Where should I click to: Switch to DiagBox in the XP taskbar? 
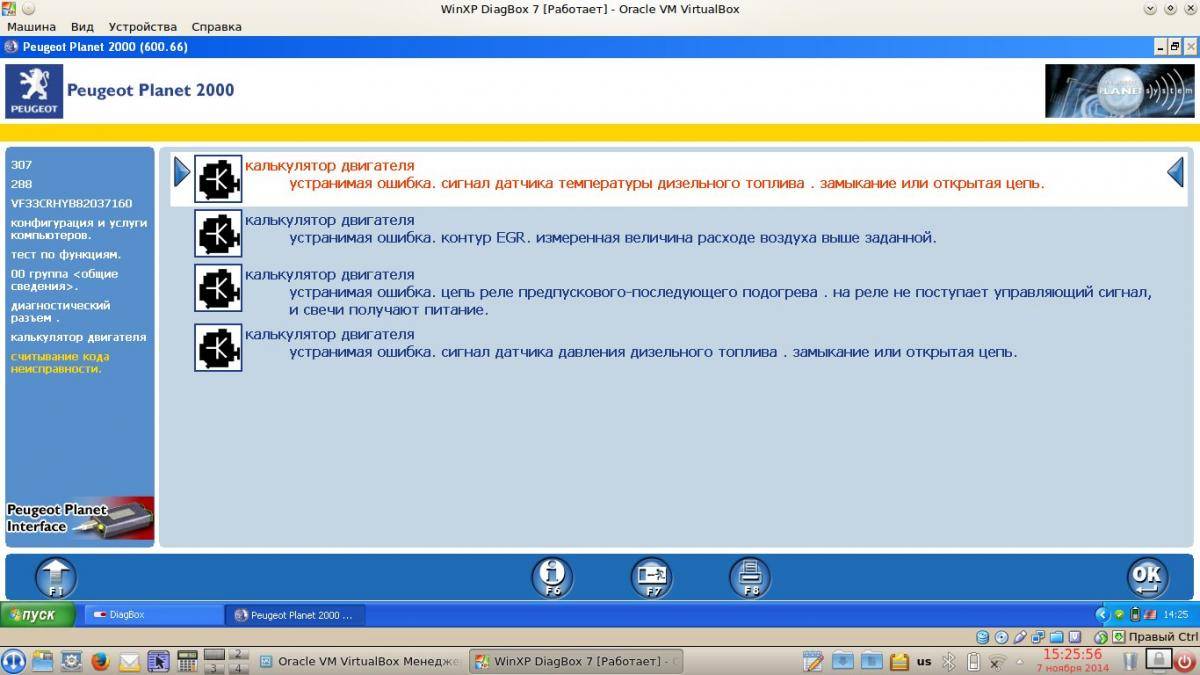point(153,615)
